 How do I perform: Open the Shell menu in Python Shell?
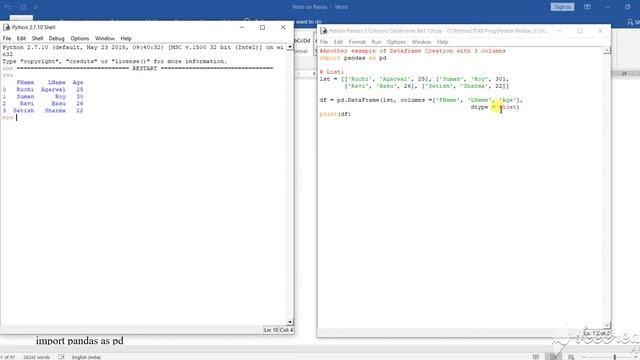(x=37, y=38)
